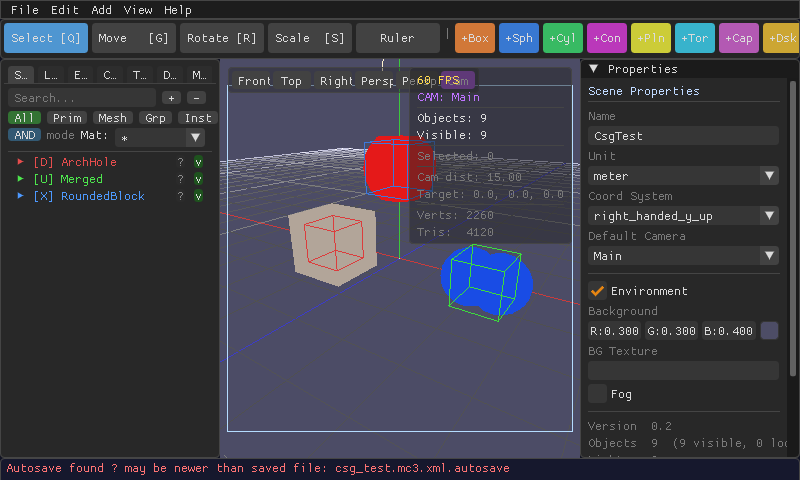This screenshot has width=800, height=480.
Task: Click the question mark on RoundedBlock row
Action: (x=180, y=196)
